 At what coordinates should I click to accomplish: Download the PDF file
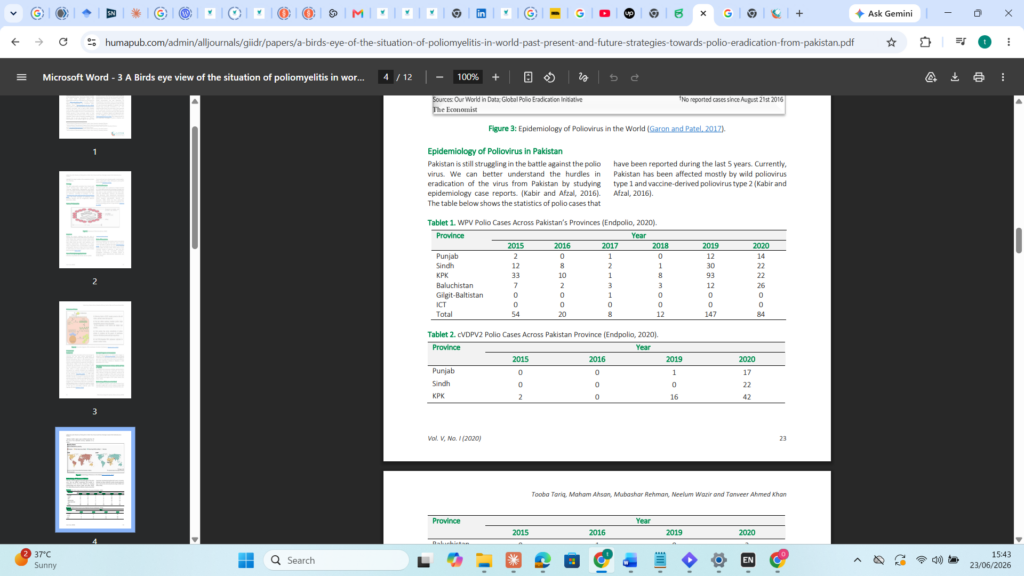955,77
